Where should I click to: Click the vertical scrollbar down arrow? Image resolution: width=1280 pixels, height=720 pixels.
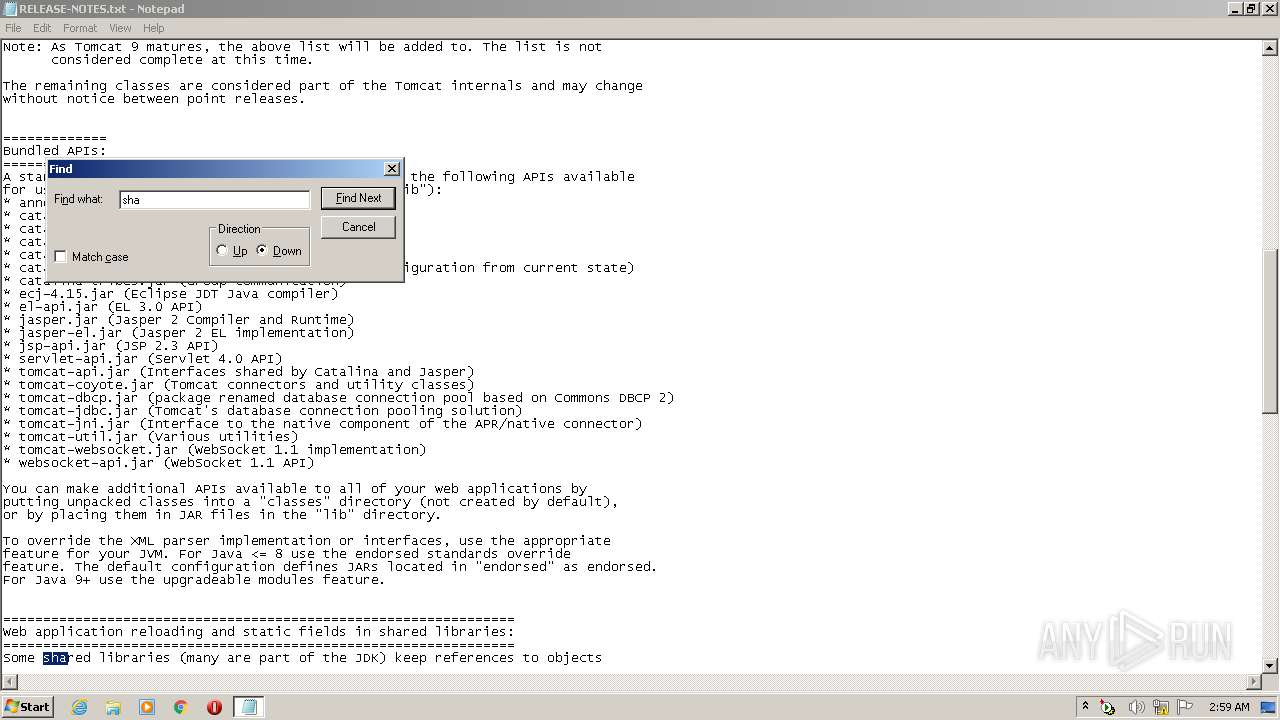click(1270, 666)
